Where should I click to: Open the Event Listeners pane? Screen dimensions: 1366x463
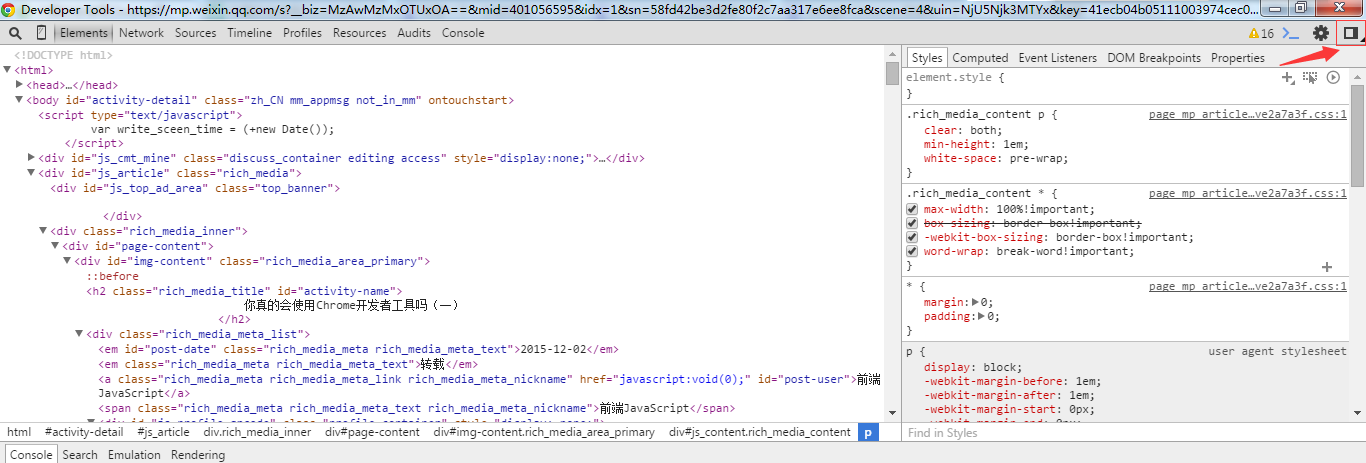point(1057,58)
